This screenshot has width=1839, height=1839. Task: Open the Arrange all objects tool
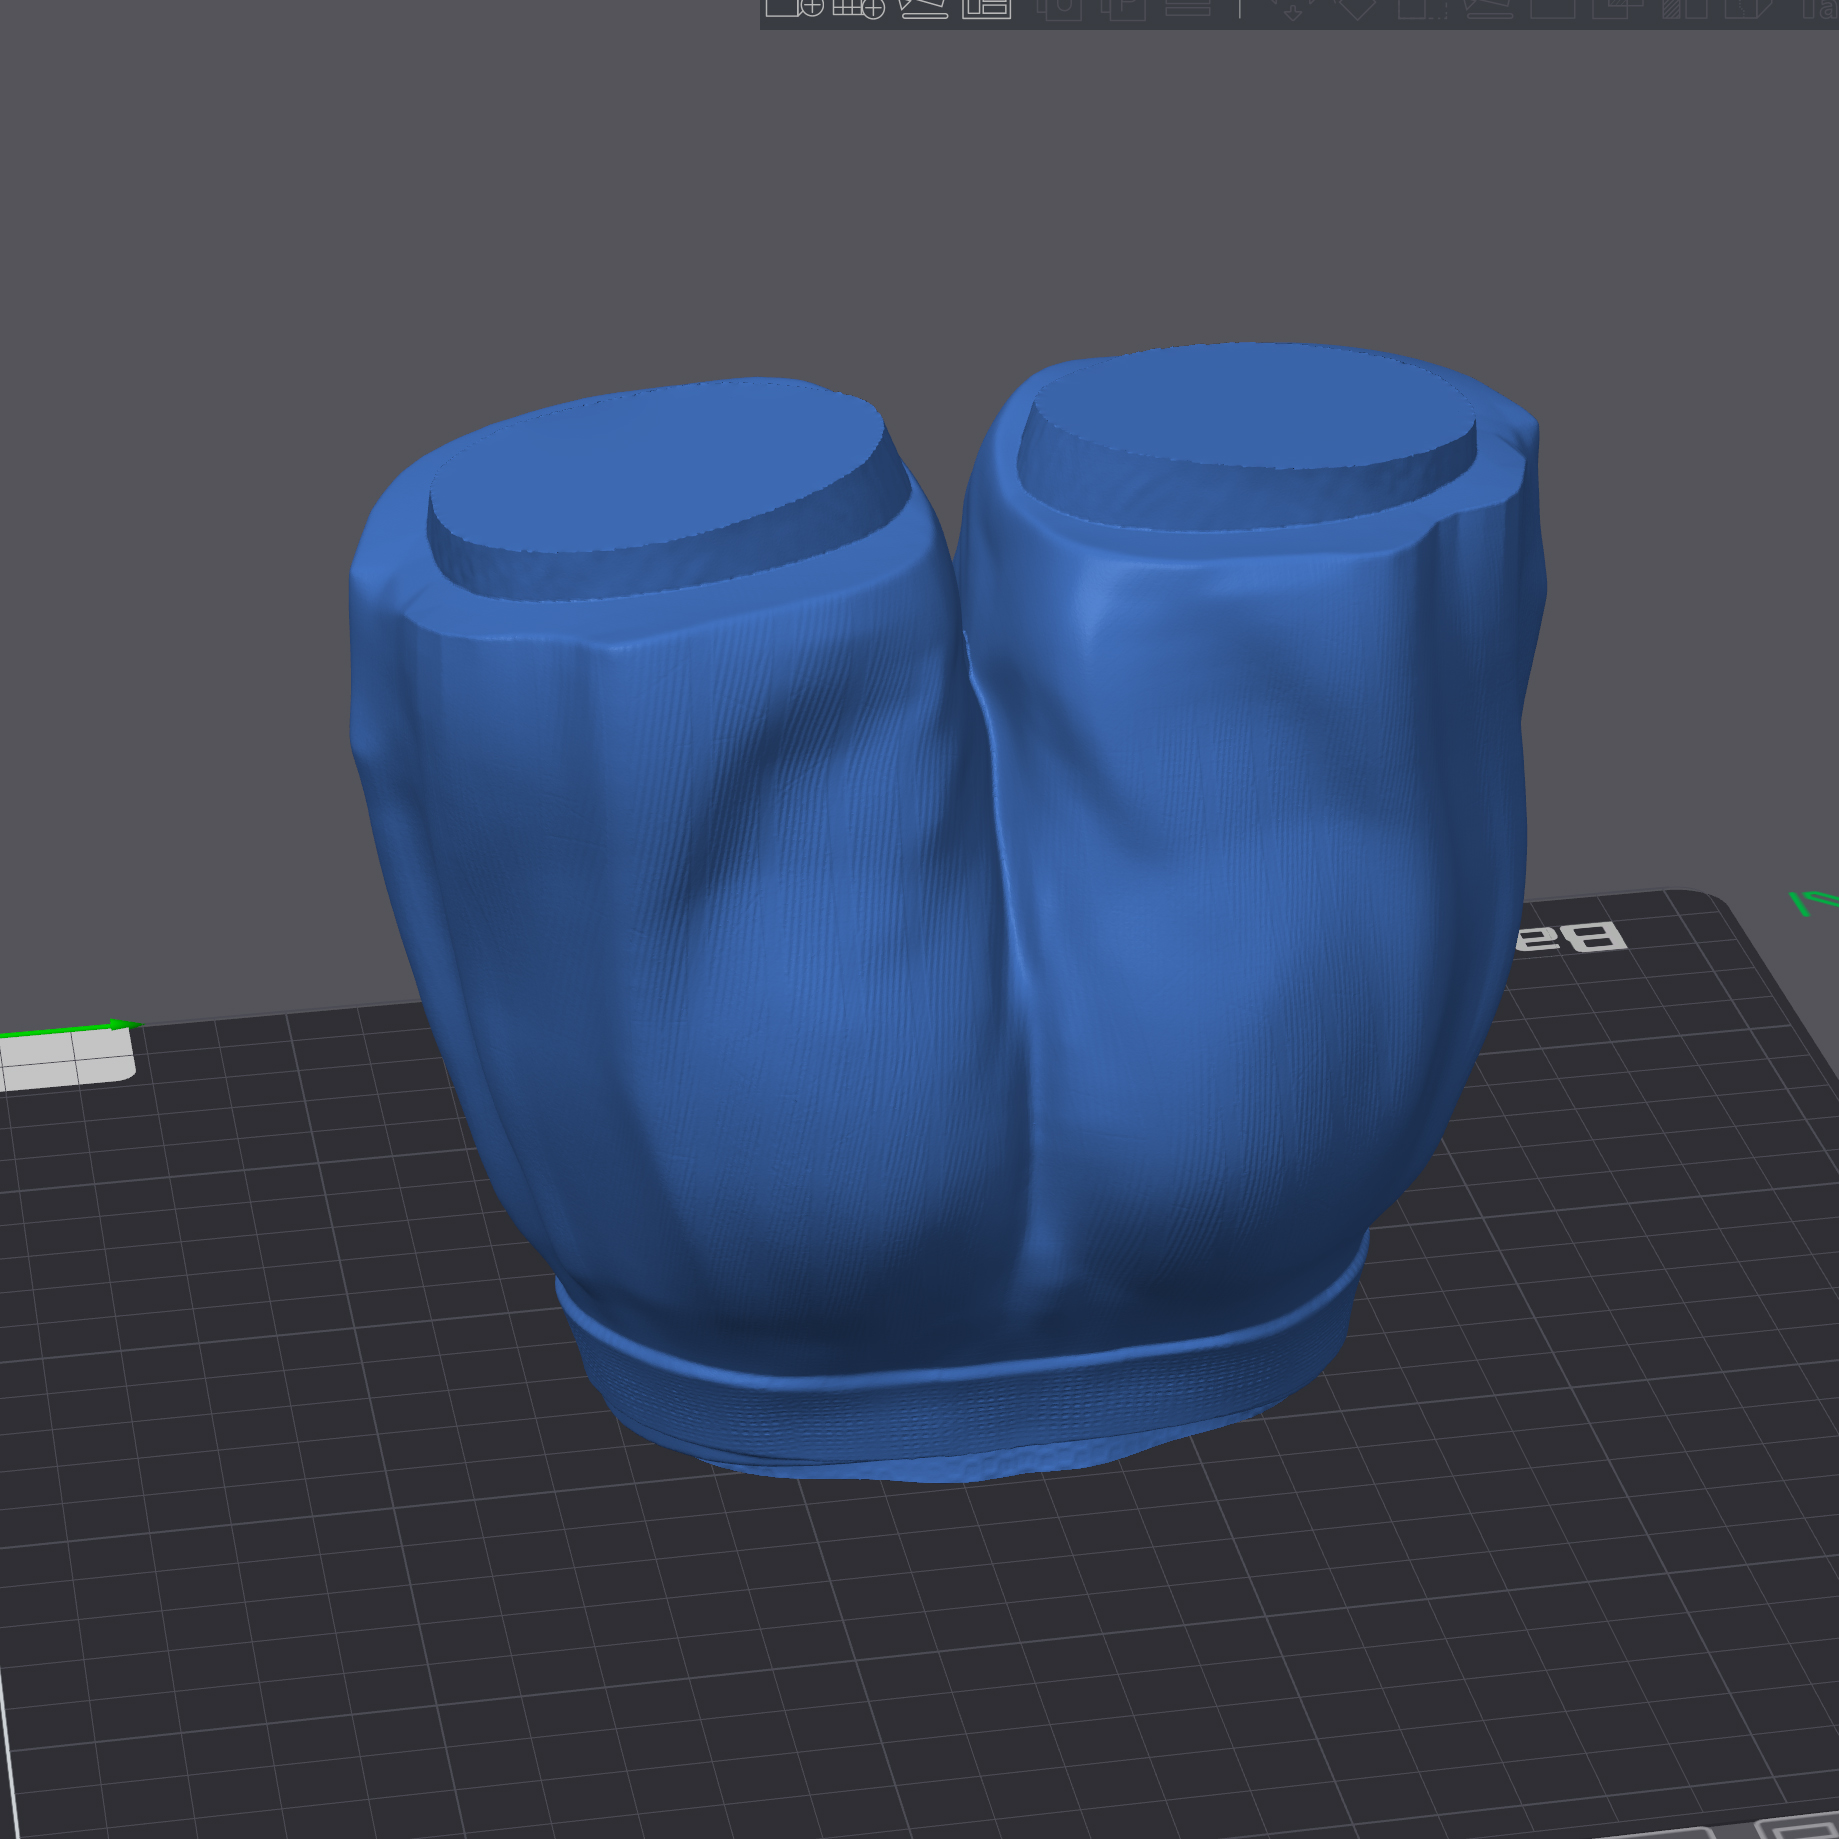point(987,8)
